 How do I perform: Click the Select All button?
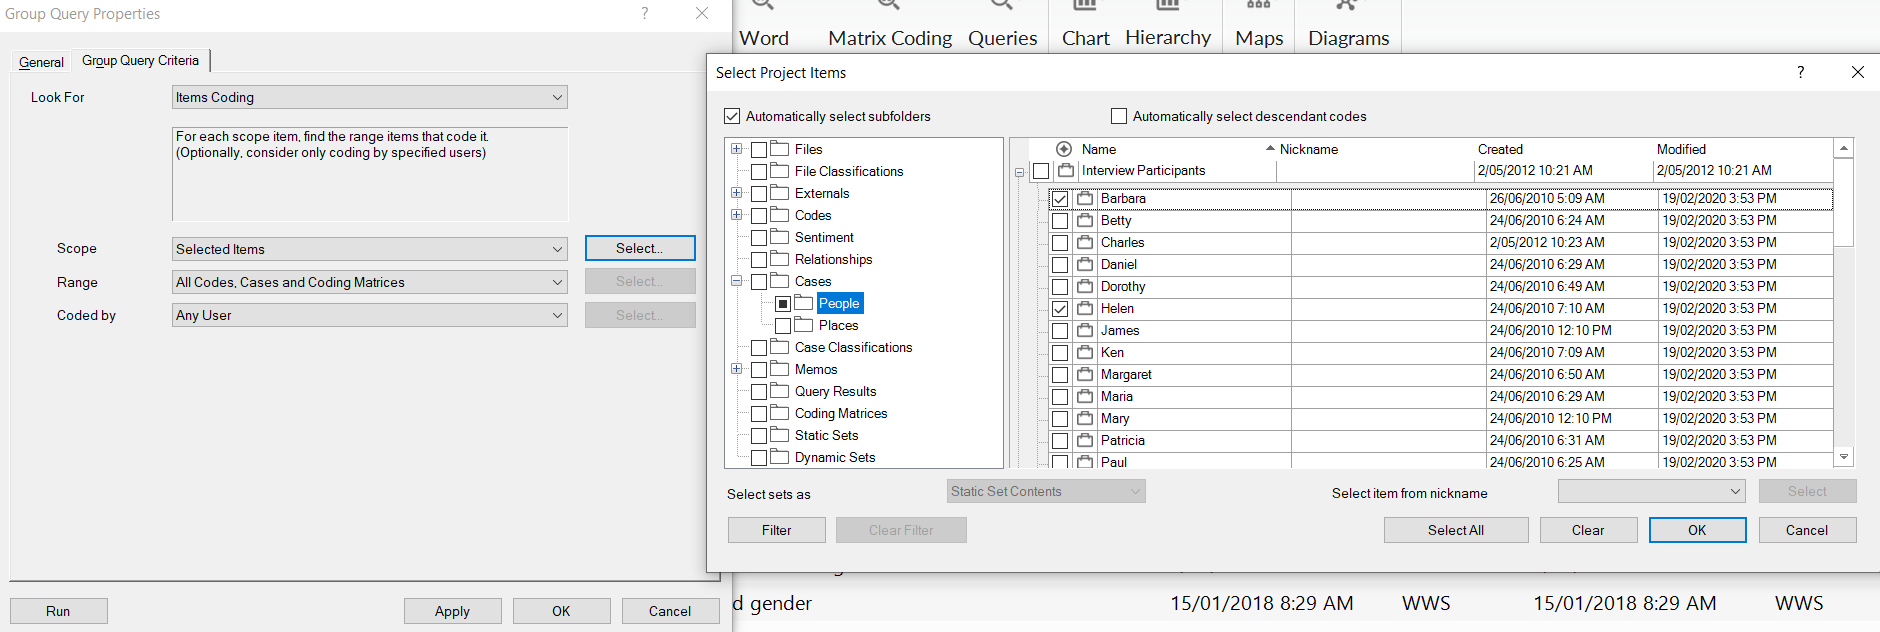click(1456, 530)
